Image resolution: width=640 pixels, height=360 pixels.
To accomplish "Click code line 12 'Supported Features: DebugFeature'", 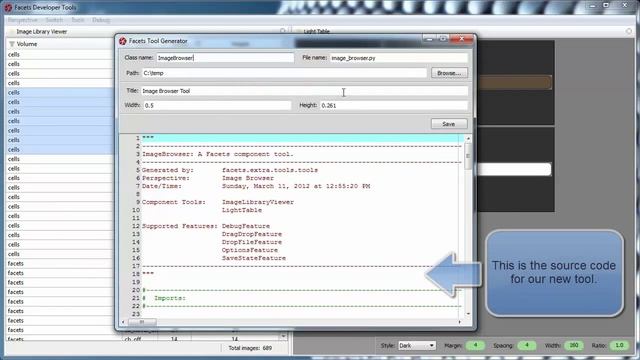I will click(206, 226).
